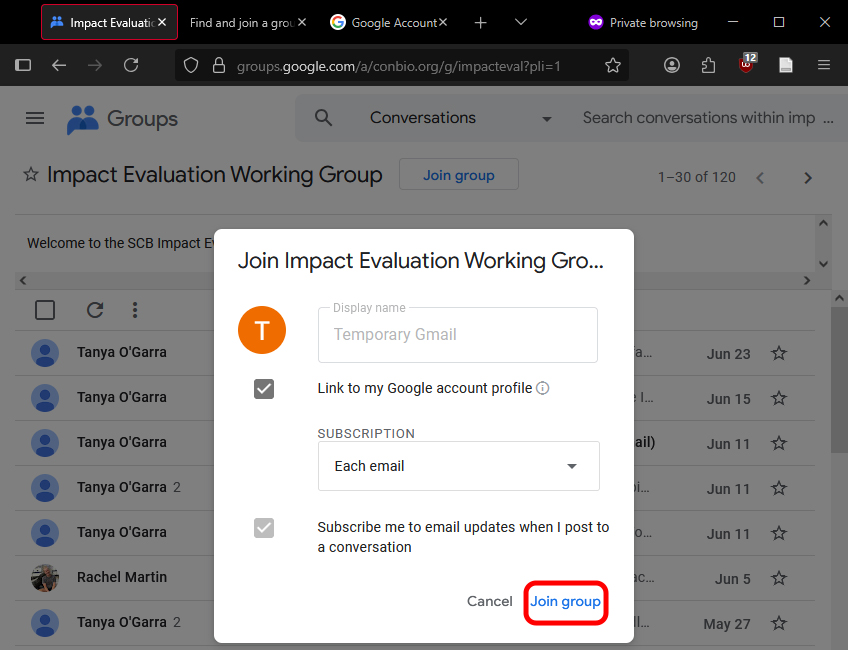Open the browser tab list dropdown
This screenshot has width=848, height=650.
click(x=521, y=22)
